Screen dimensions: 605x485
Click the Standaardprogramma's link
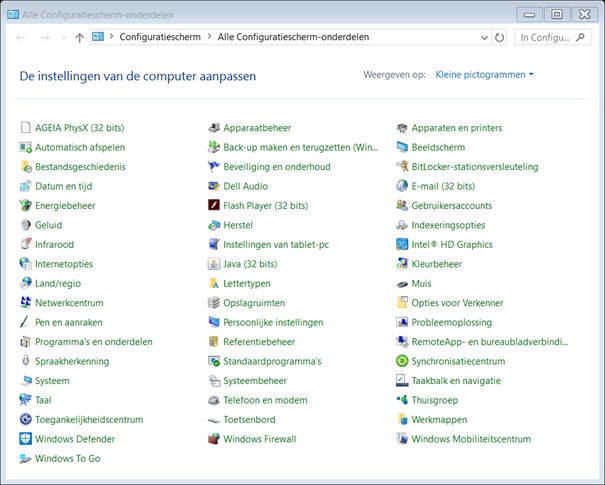pyautogui.click(x=272, y=361)
